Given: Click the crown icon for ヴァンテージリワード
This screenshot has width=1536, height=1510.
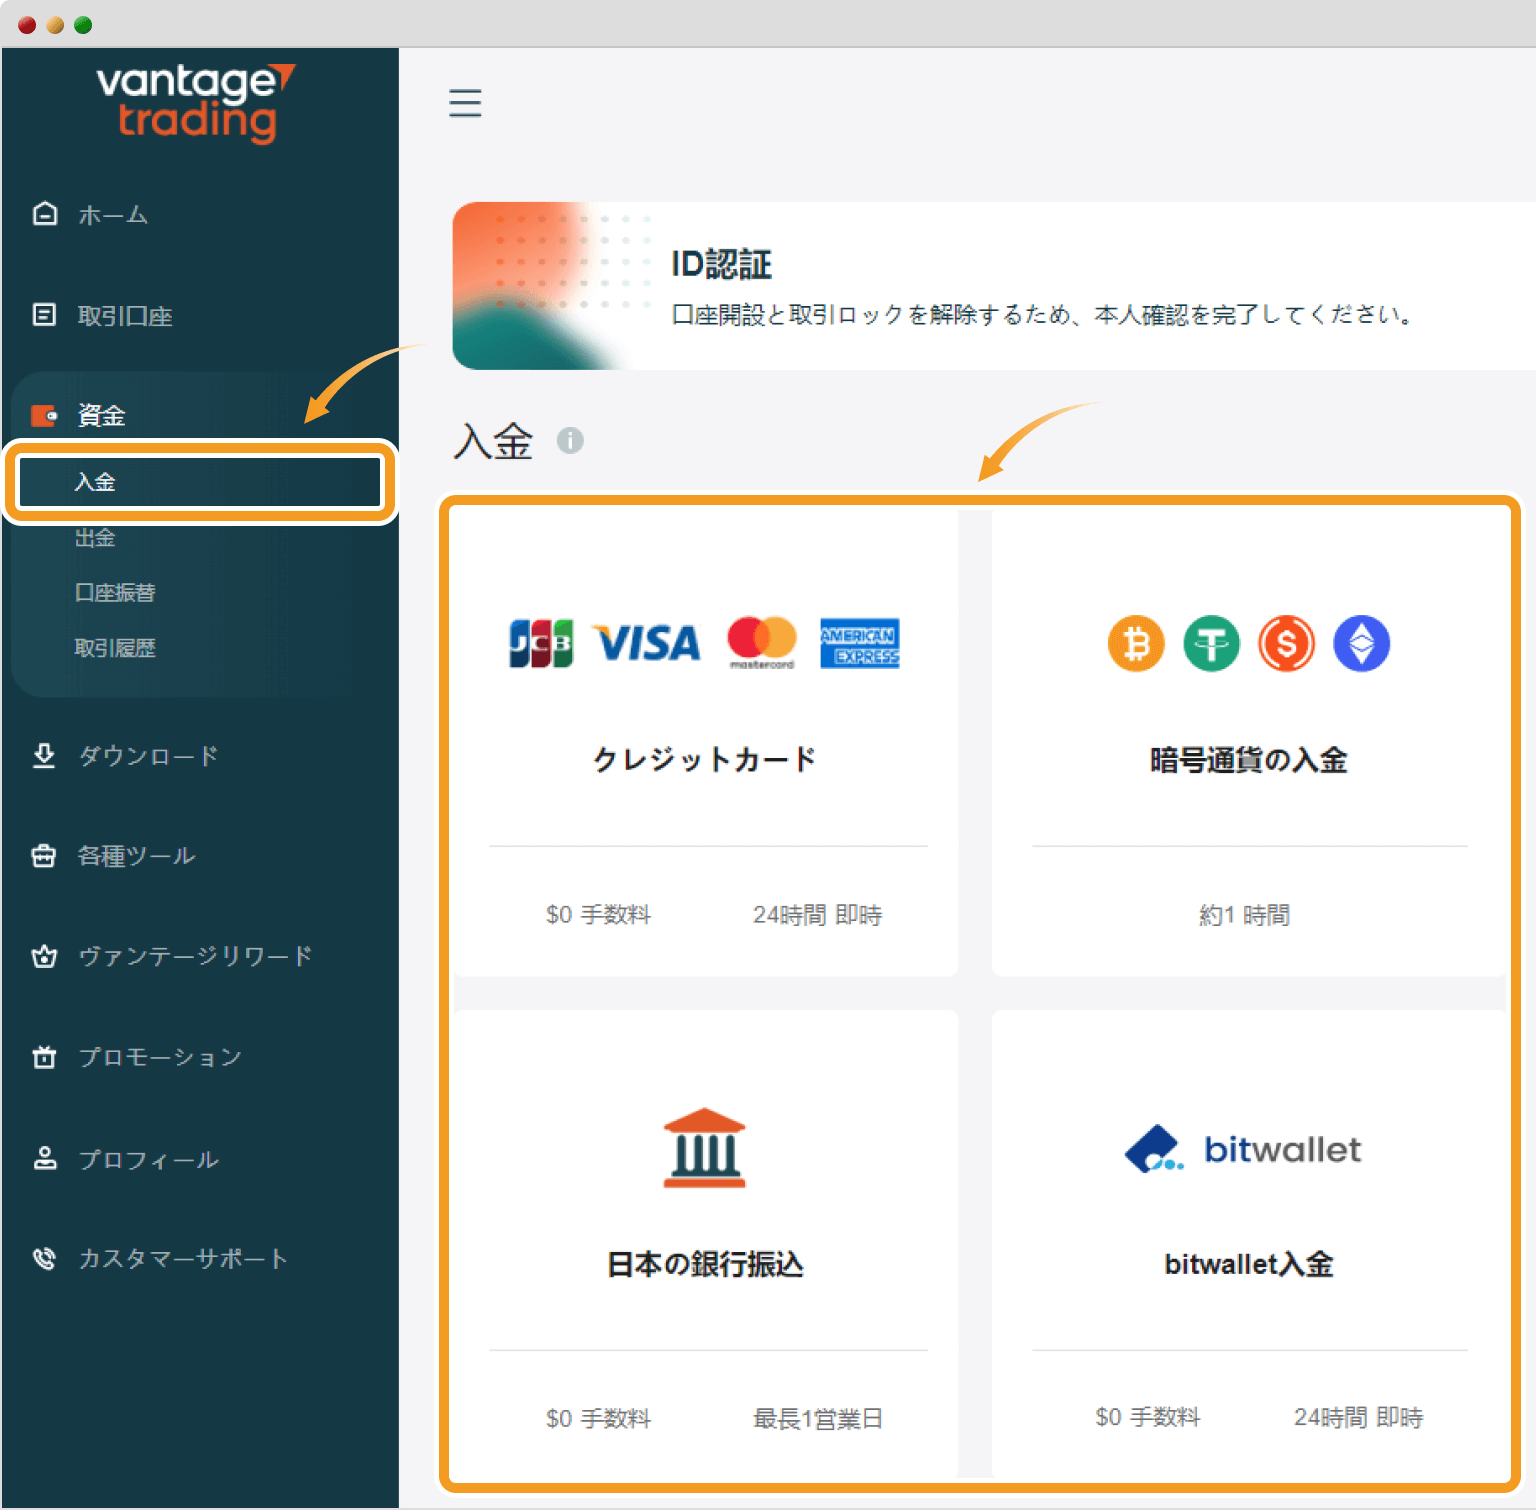Looking at the screenshot, I should click(x=44, y=957).
